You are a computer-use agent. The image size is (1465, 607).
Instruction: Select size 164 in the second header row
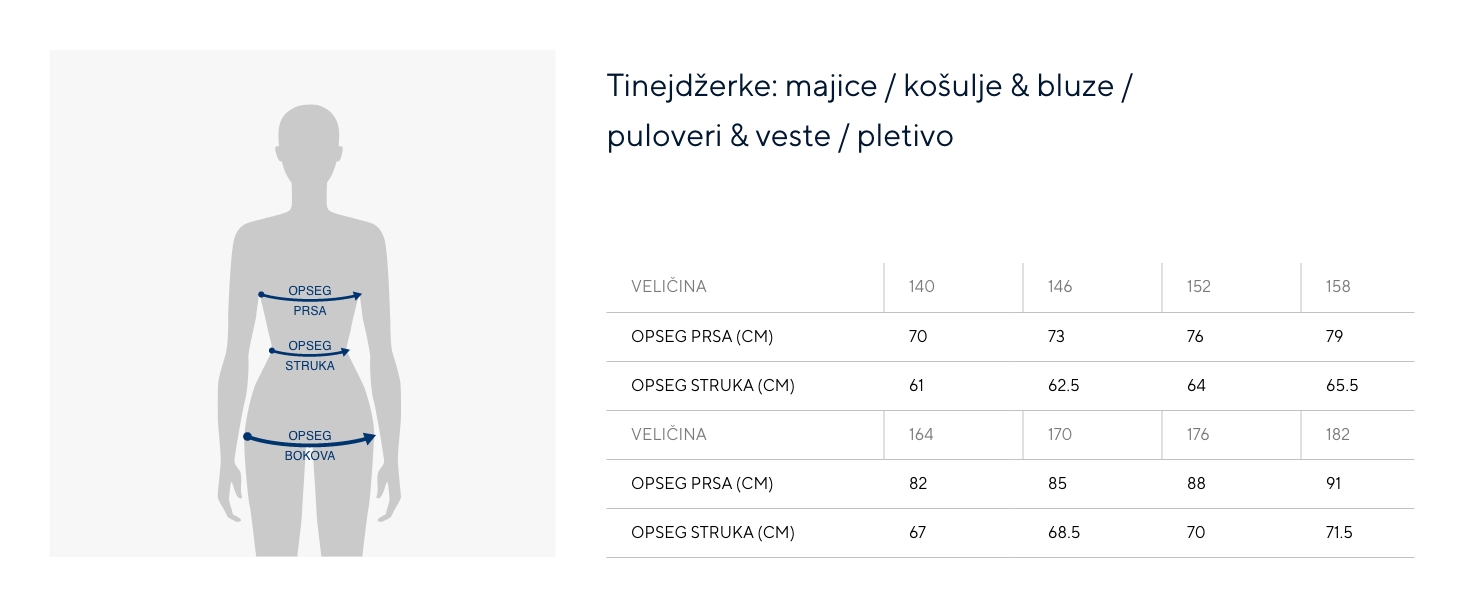[921, 434]
